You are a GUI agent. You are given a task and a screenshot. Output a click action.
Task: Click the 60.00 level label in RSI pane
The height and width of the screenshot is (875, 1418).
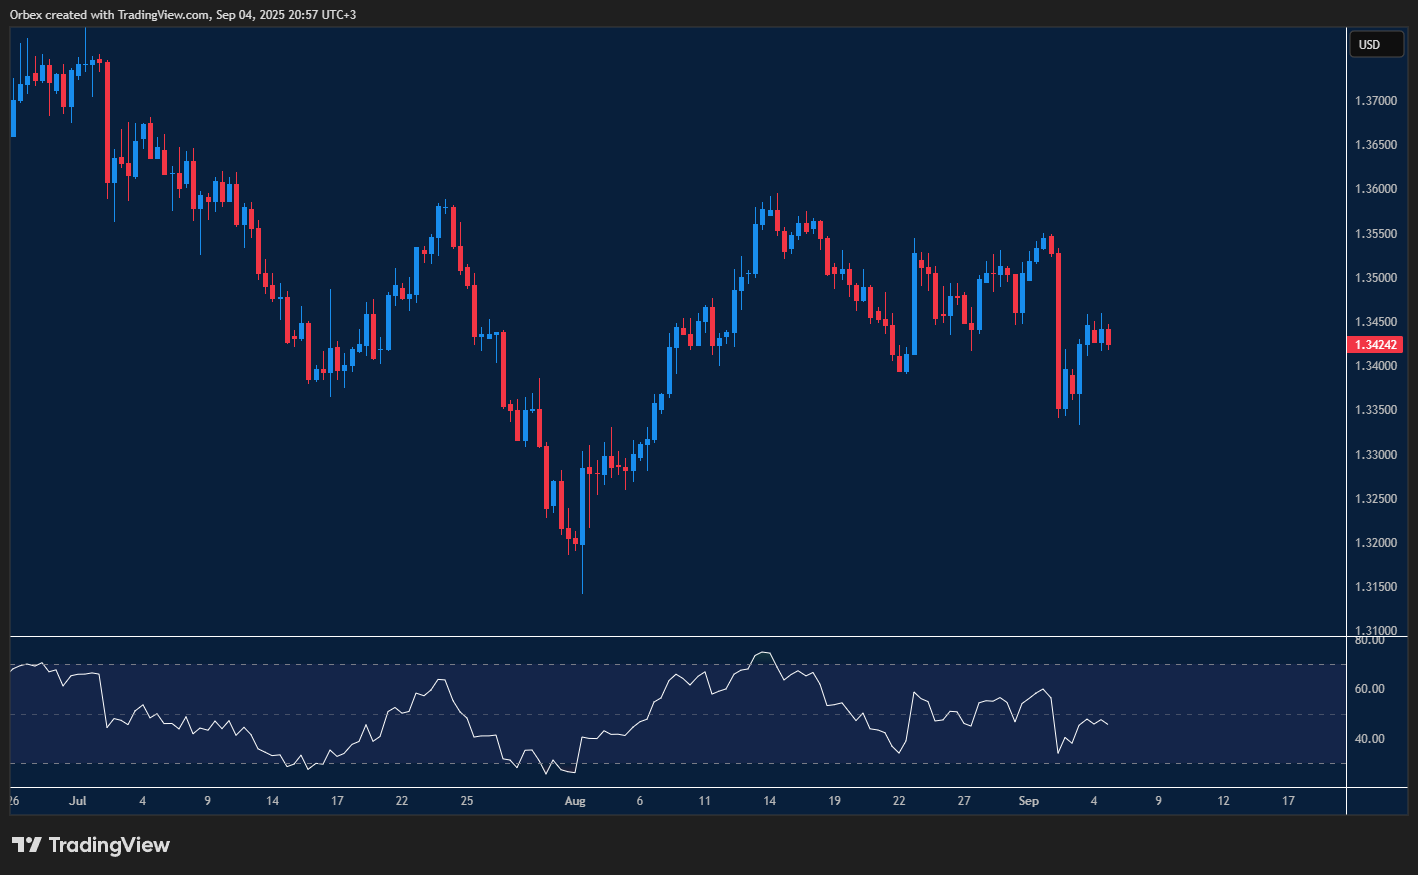1369,688
